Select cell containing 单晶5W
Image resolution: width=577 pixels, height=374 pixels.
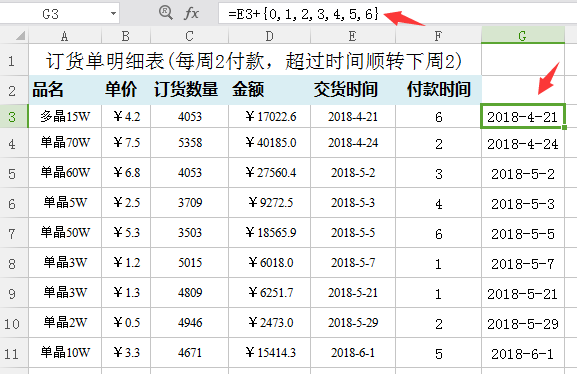pyautogui.click(x=65, y=203)
